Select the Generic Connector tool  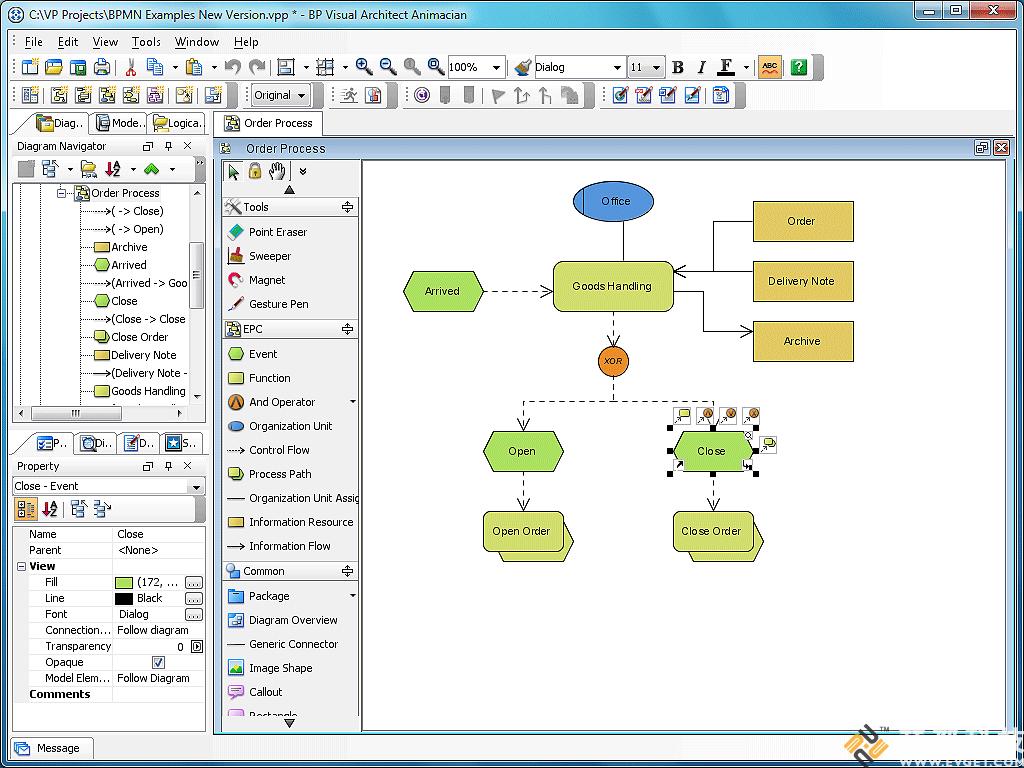282,644
